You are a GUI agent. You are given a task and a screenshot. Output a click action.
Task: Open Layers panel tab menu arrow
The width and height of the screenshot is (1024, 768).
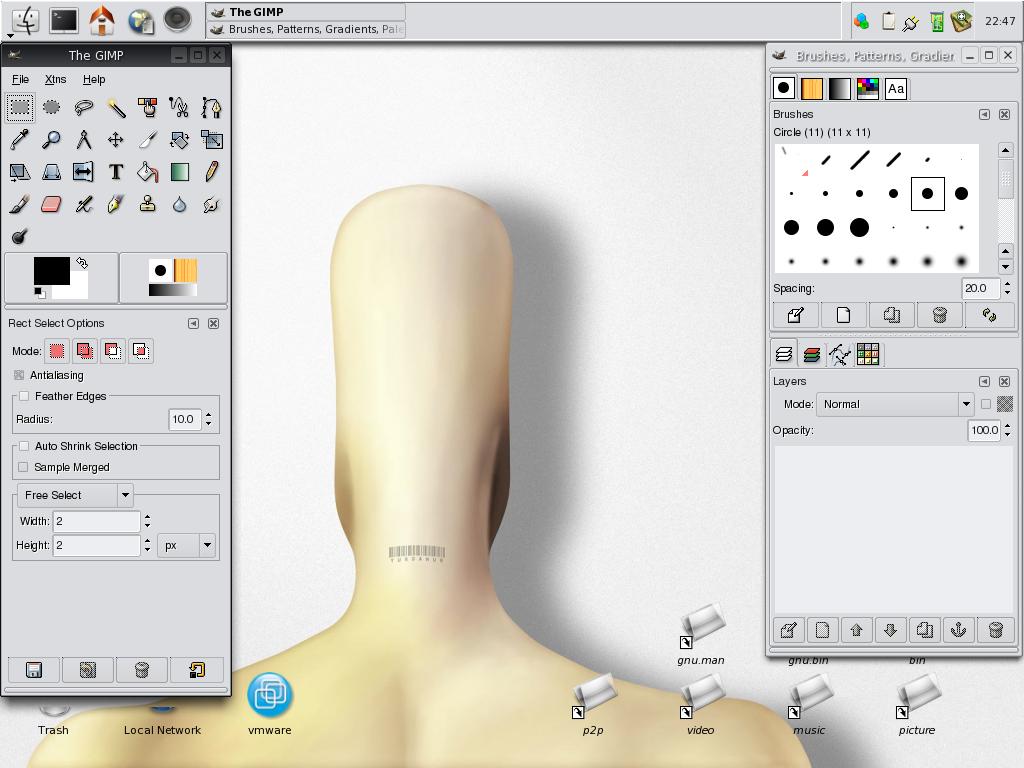pos(984,381)
